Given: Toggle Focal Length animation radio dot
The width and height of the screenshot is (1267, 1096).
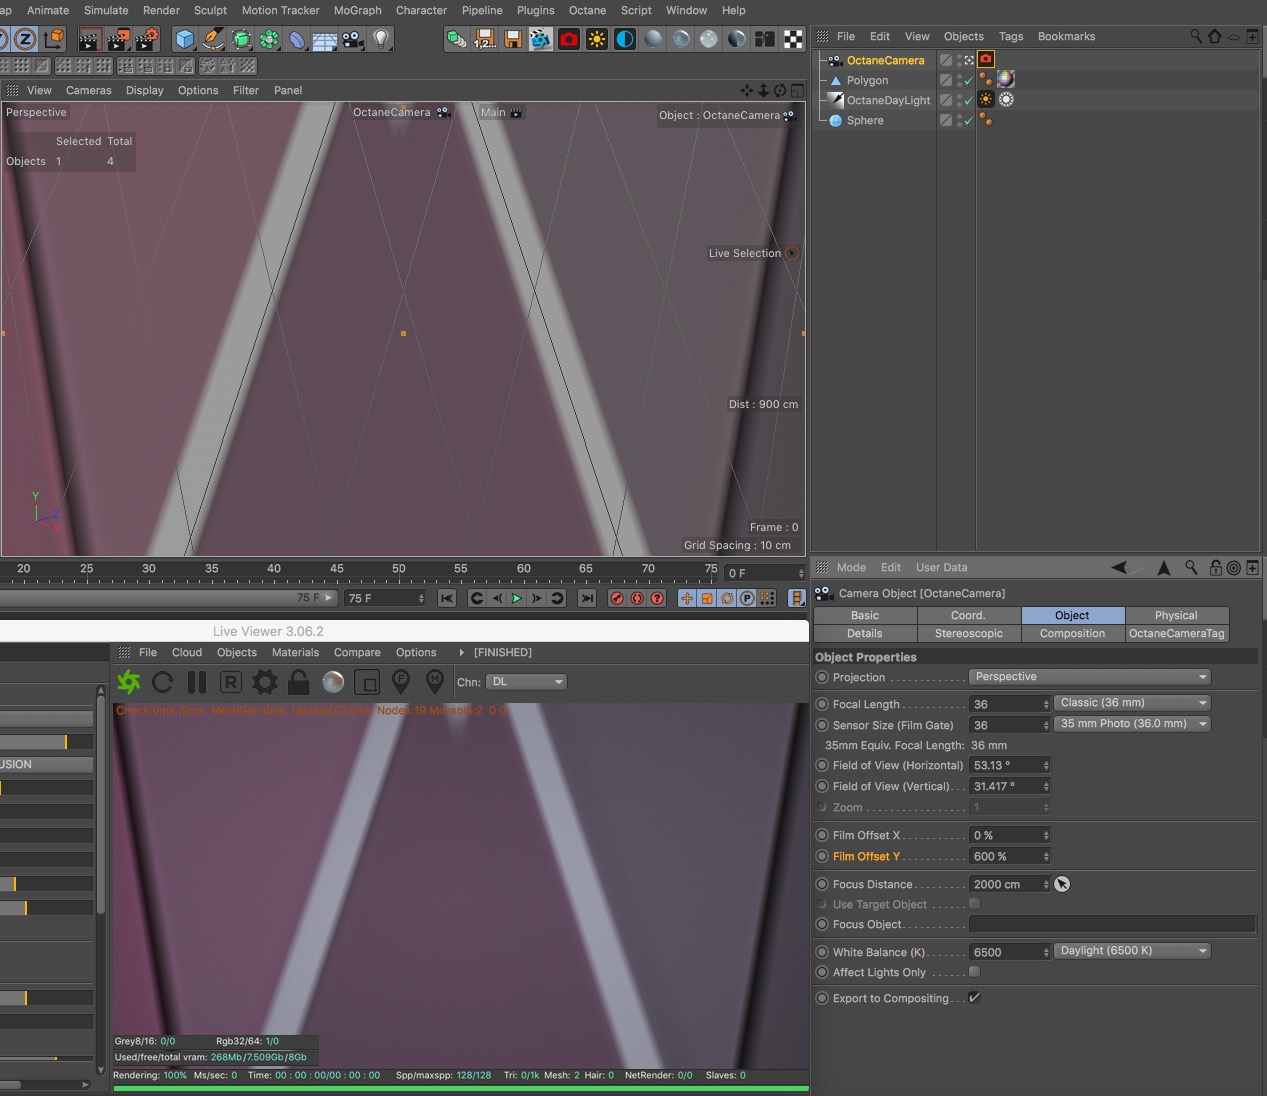Looking at the screenshot, I should point(822,704).
